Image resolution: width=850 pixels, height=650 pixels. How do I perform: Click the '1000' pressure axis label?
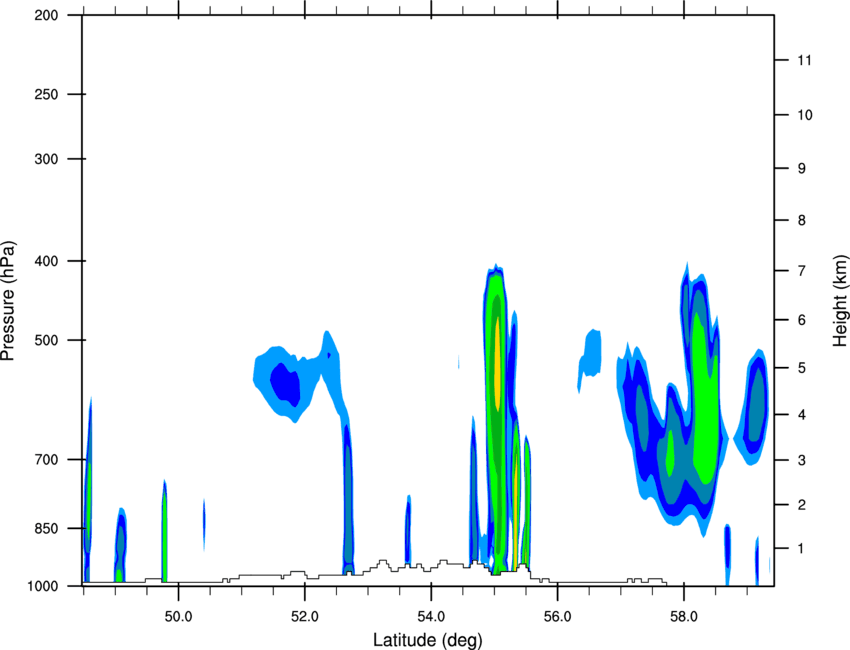coord(42,586)
